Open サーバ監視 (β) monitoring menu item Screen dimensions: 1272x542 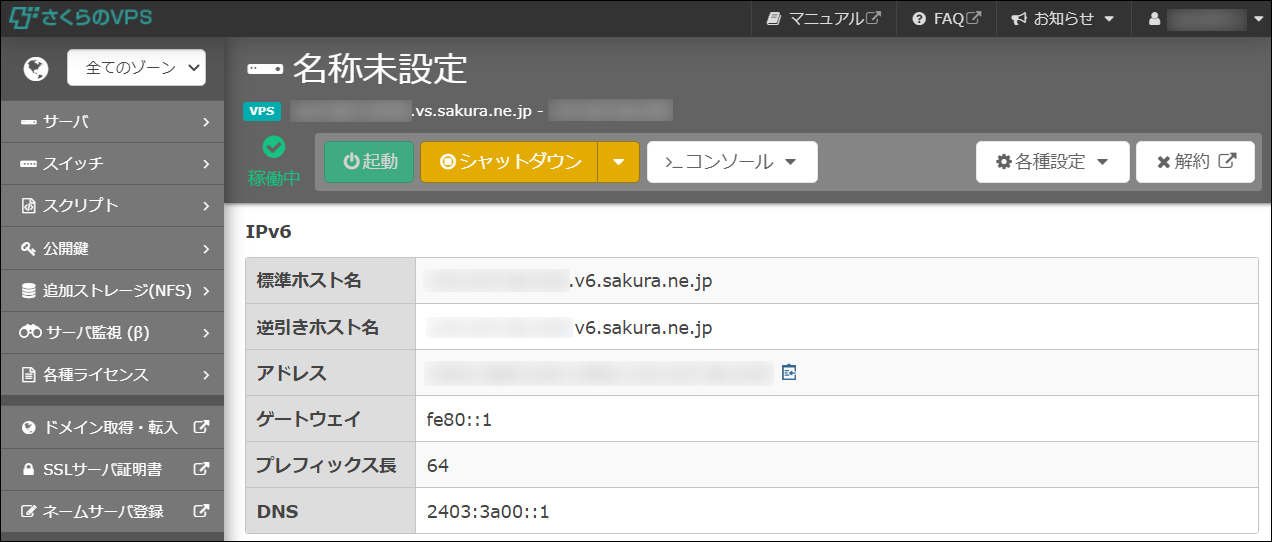tap(112, 332)
